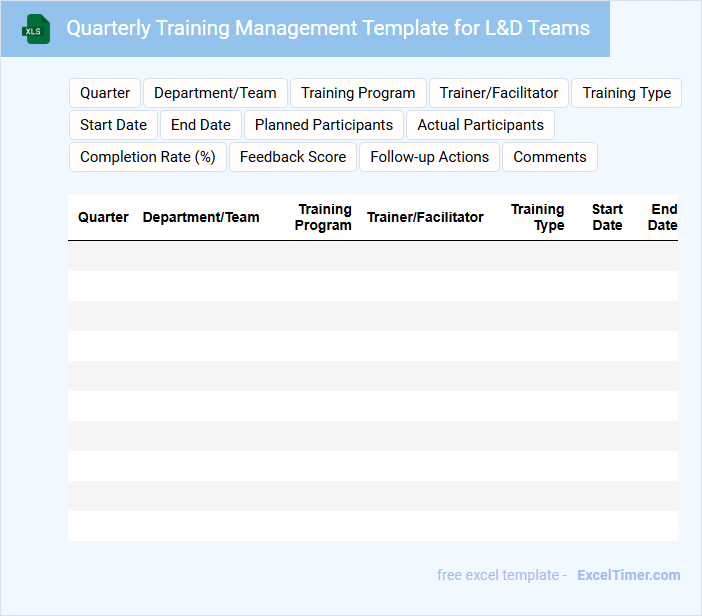Select the Trainer/Facilitator tag chip
The width and height of the screenshot is (702, 616).
(499, 93)
